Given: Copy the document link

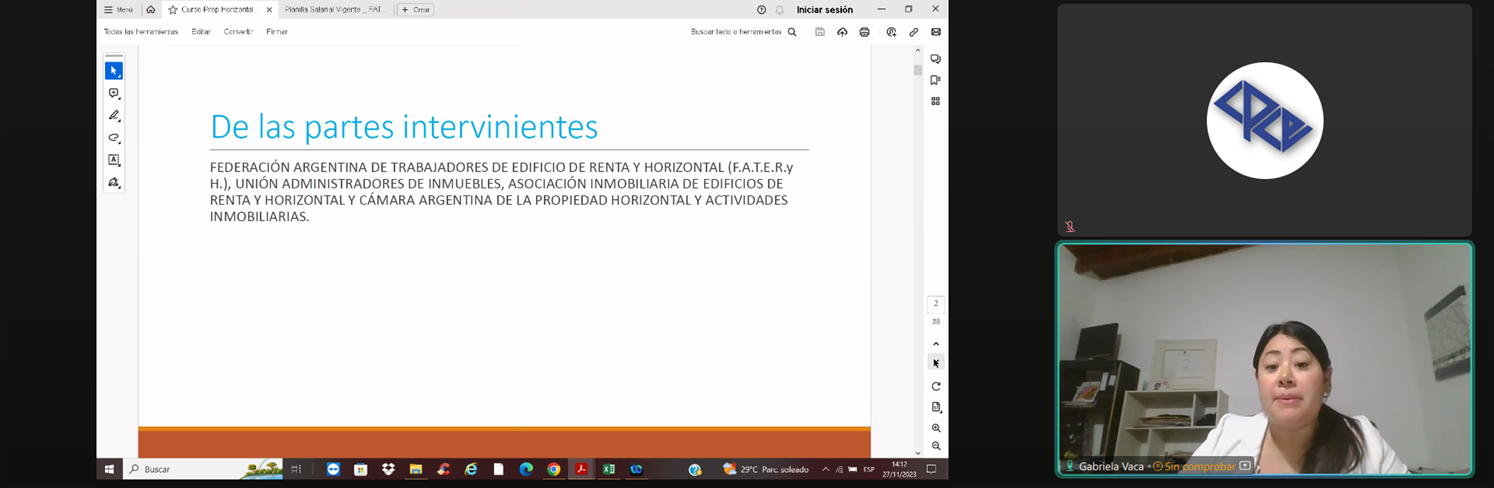Looking at the screenshot, I should [x=913, y=32].
